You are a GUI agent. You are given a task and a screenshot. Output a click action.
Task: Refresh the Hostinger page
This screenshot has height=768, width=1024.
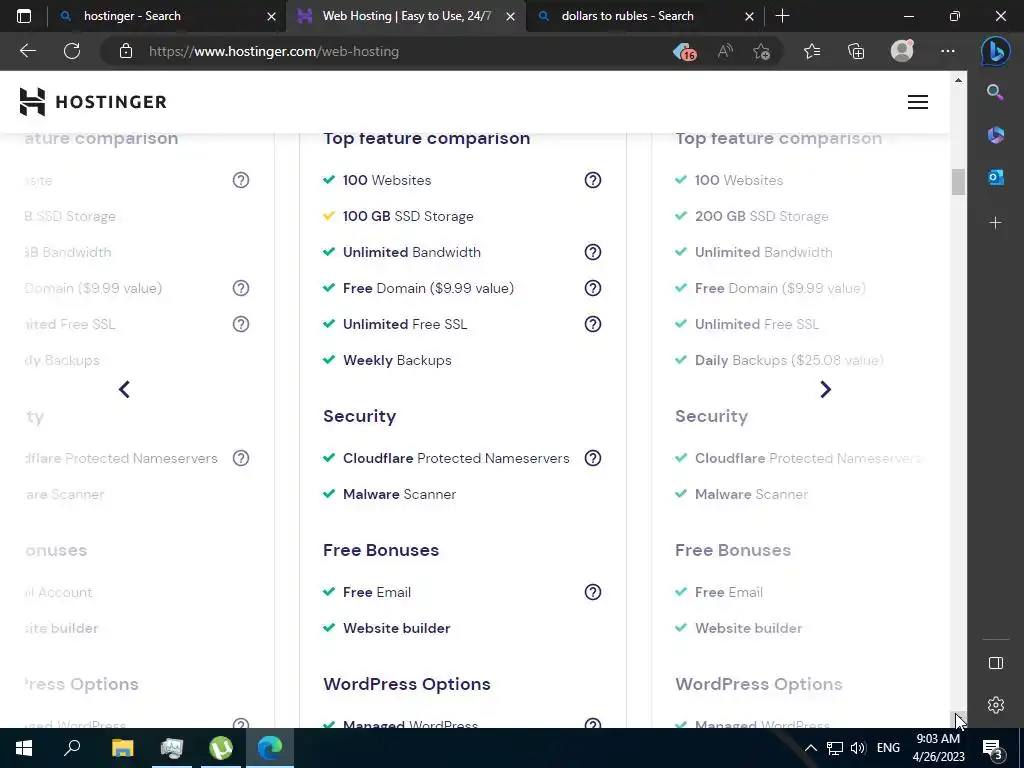point(72,51)
